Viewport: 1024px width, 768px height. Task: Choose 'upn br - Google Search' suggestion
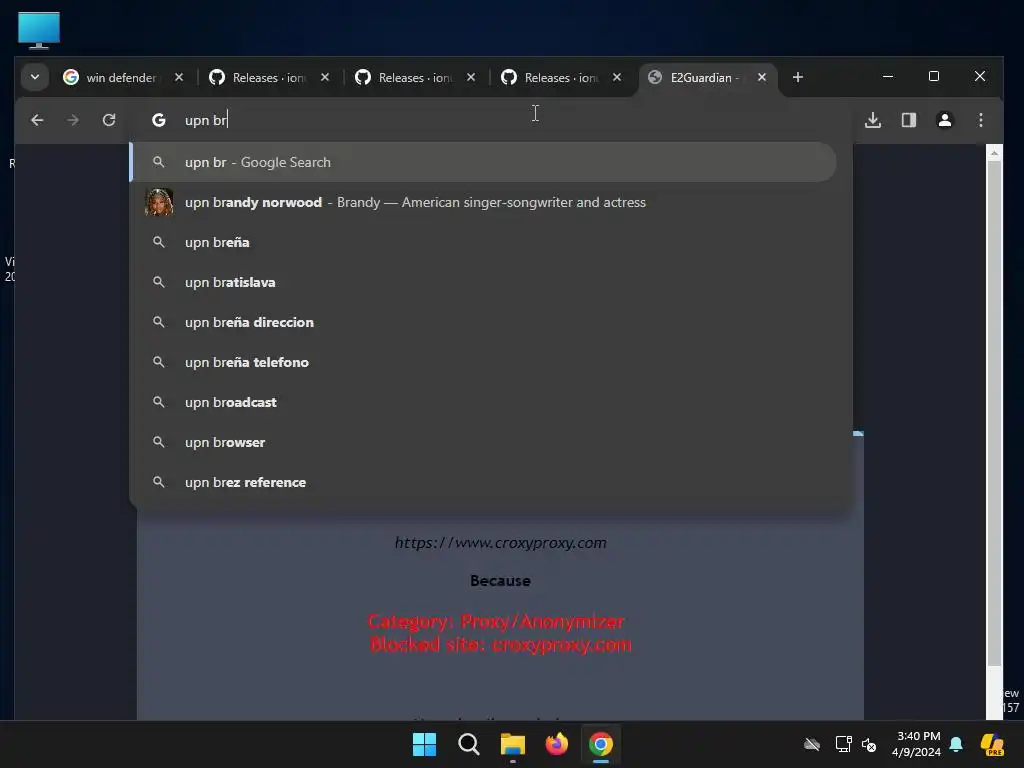483,162
